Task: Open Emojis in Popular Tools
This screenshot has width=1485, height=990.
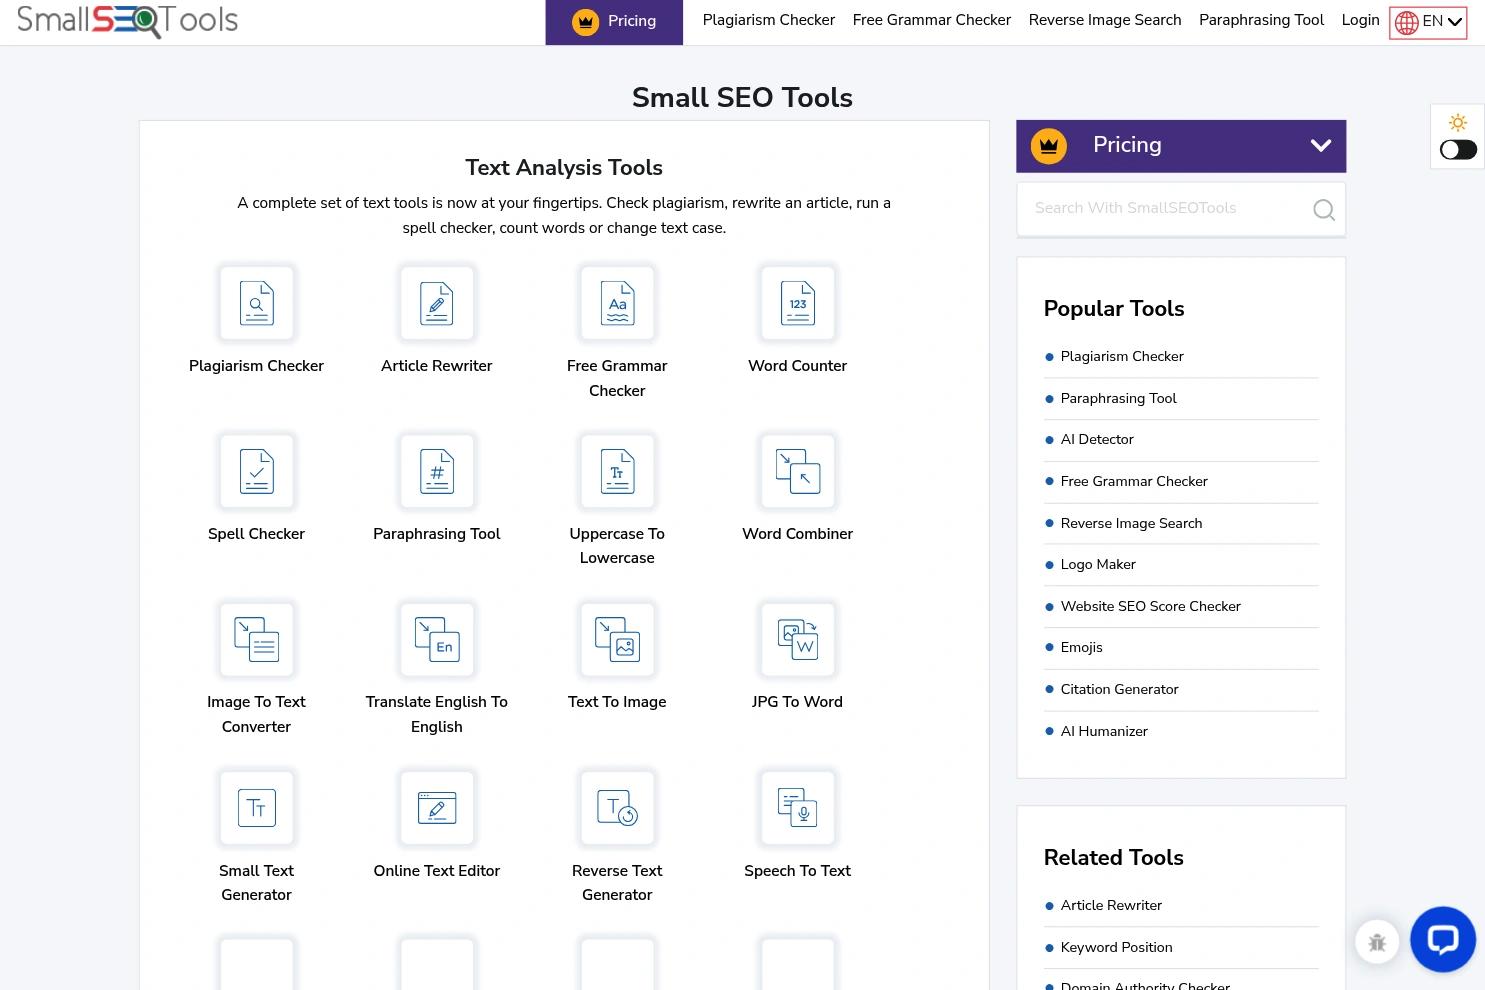Action: click(x=1081, y=647)
